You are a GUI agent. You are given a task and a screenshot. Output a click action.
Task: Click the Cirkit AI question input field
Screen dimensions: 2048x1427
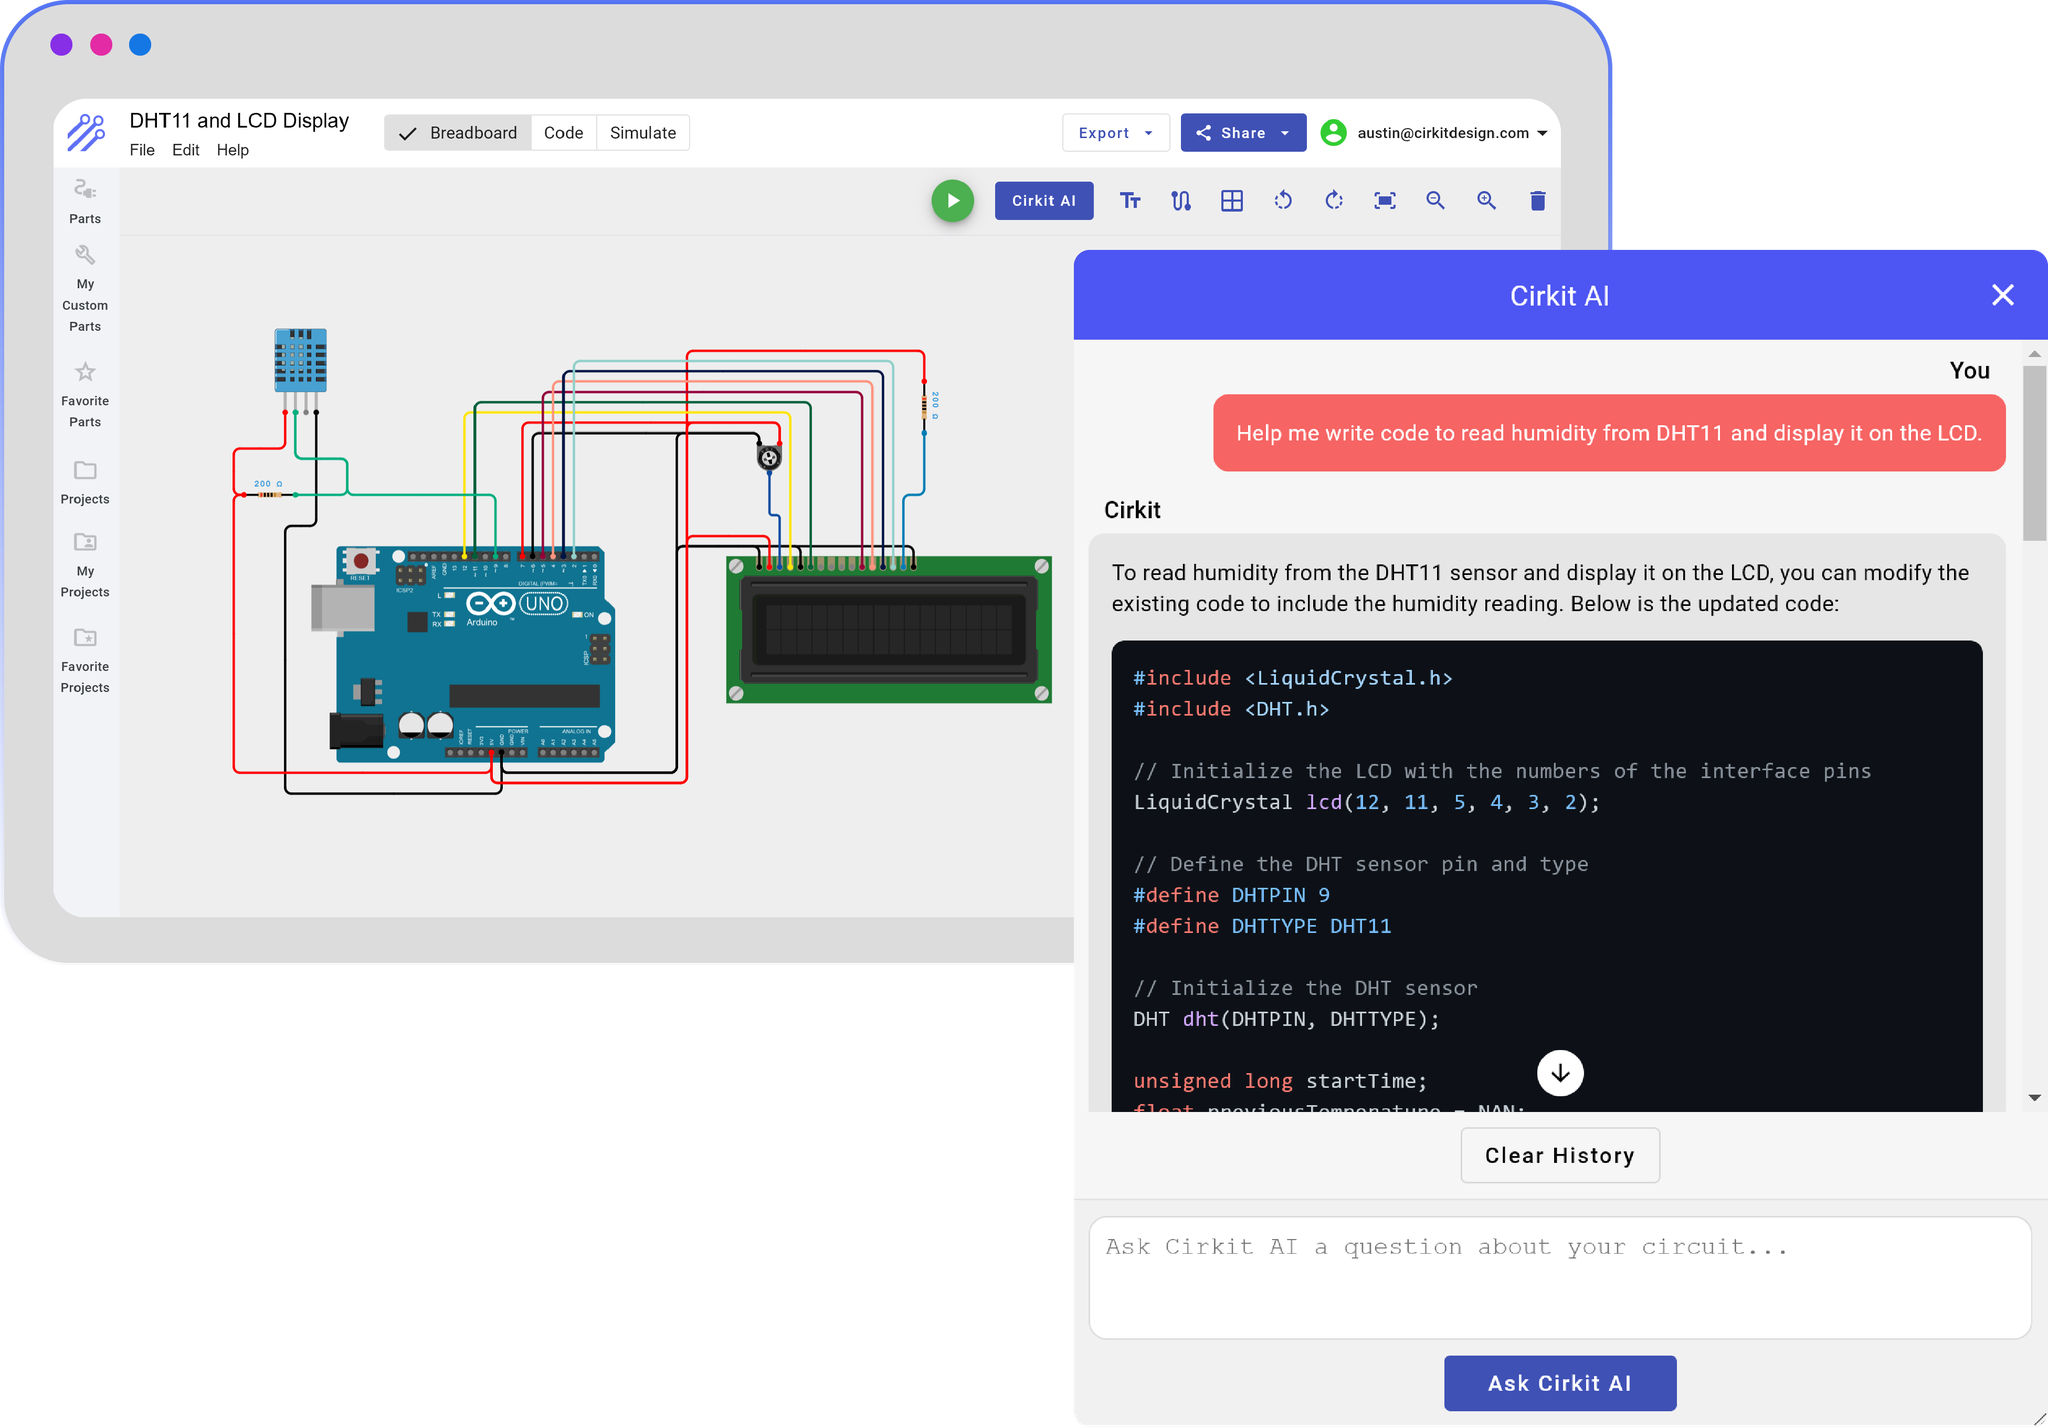pyautogui.click(x=1559, y=1277)
